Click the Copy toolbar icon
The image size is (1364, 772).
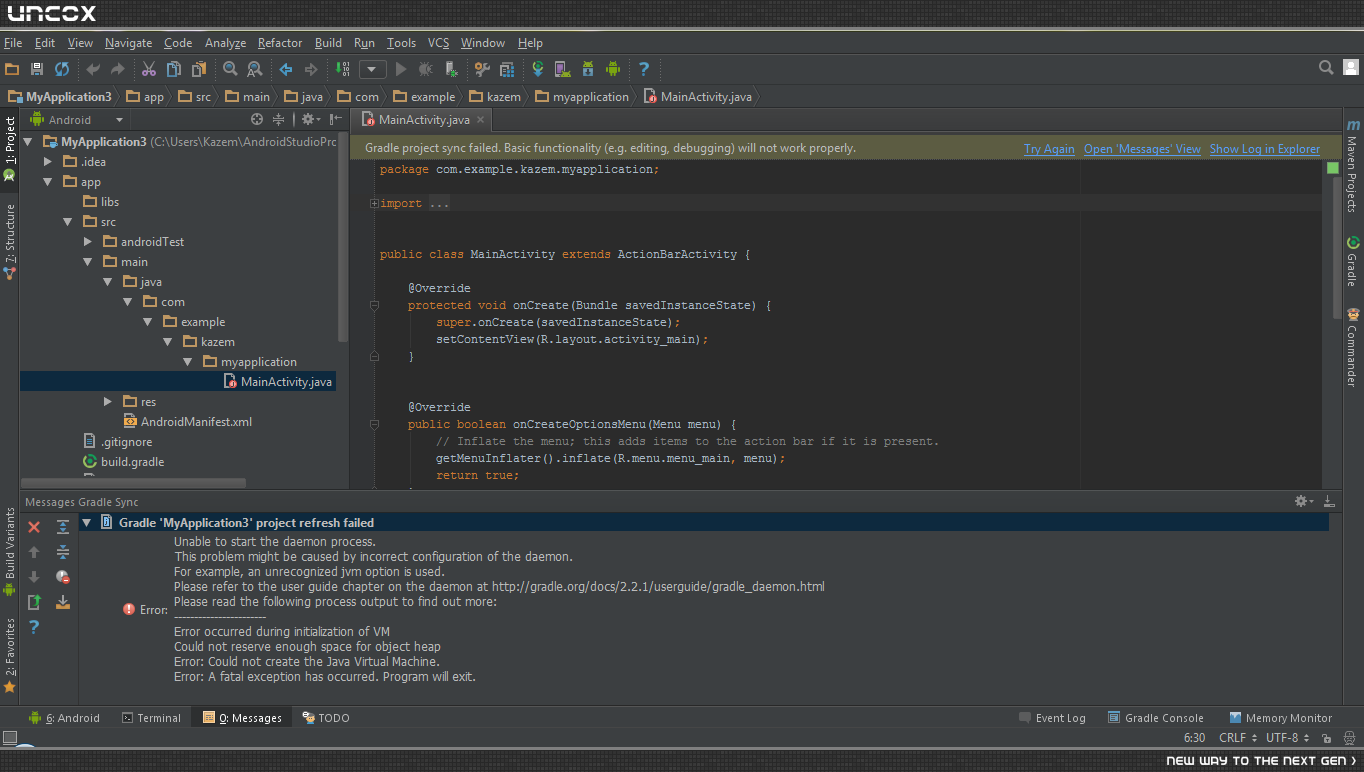[x=174, y=69]
